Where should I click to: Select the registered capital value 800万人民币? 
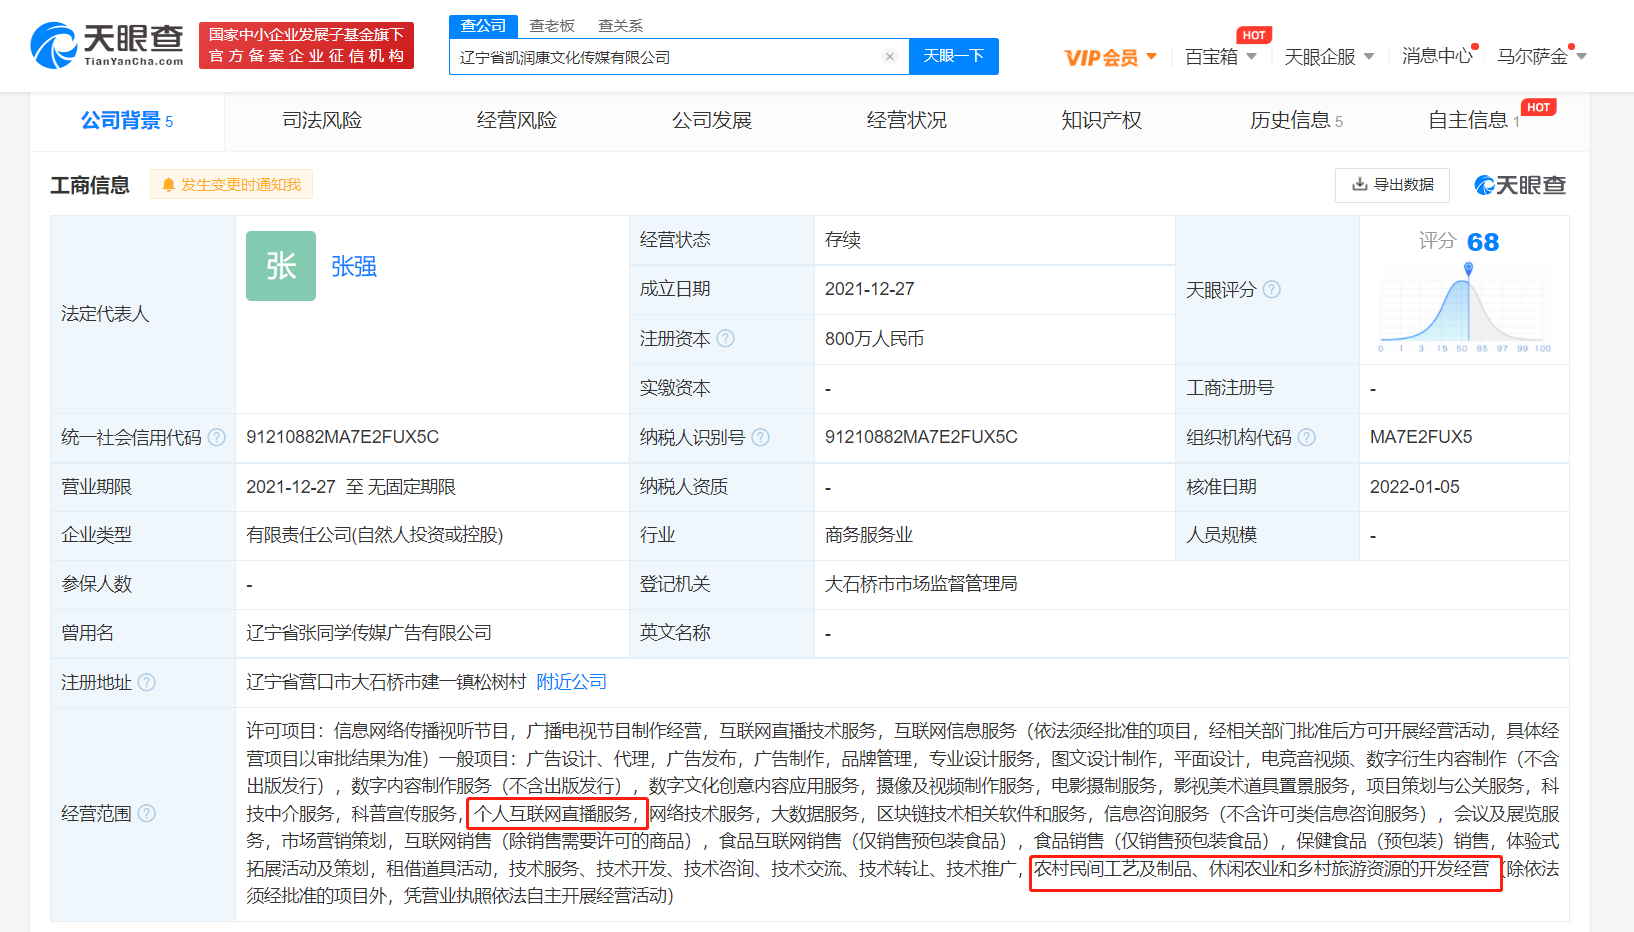pos(874,339)
